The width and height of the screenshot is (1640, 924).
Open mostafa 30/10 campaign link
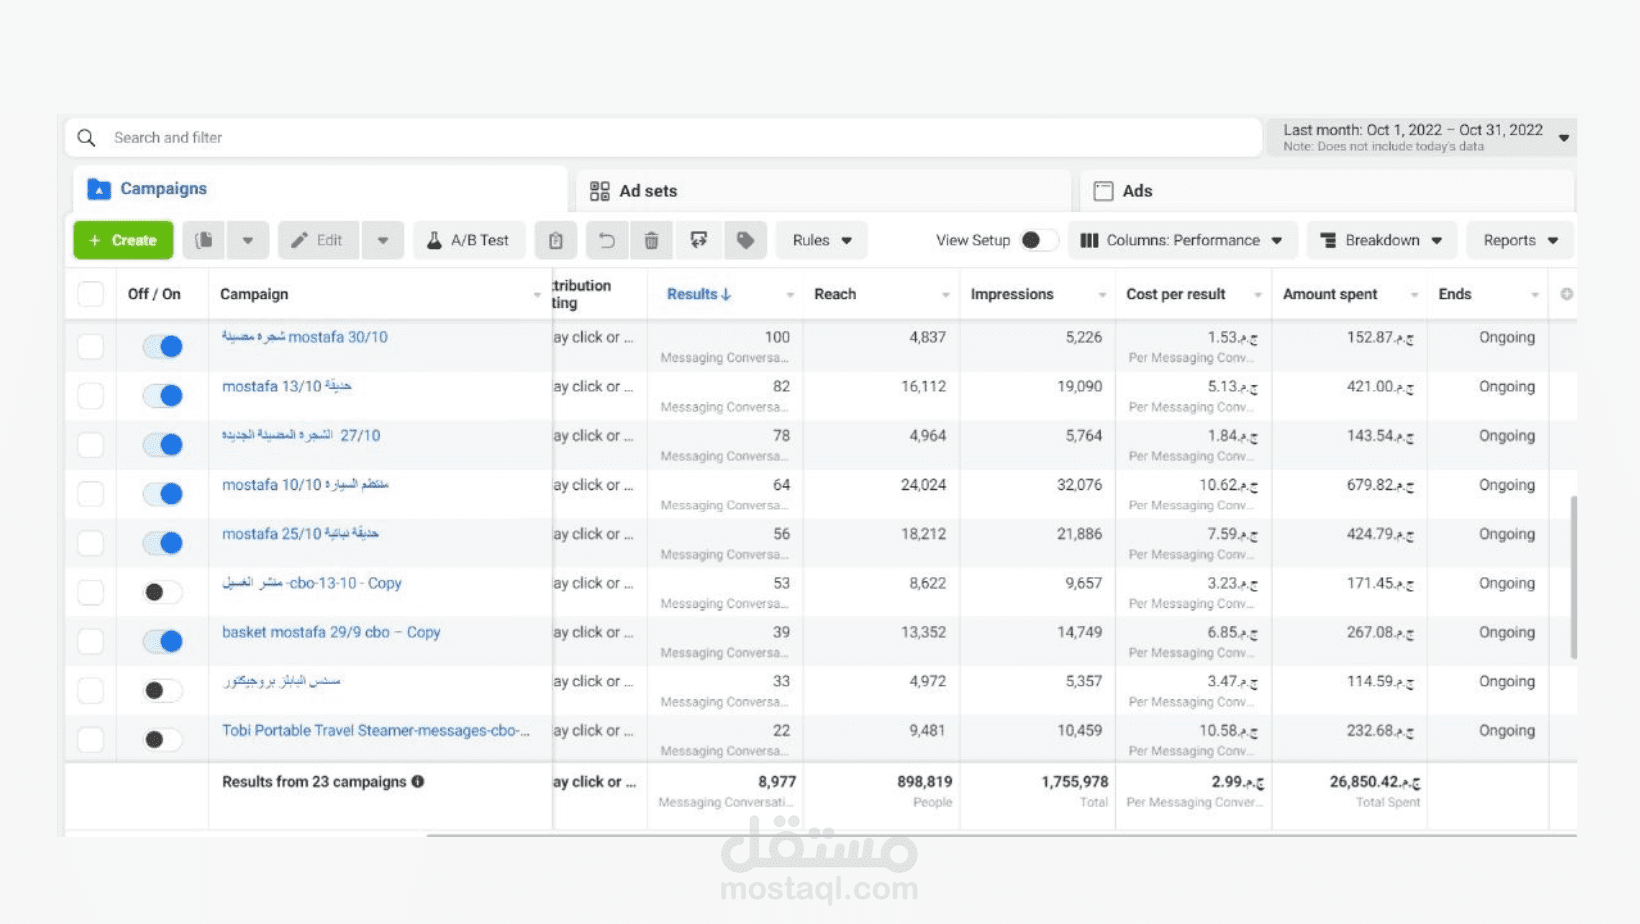click(x=304, y=337)
